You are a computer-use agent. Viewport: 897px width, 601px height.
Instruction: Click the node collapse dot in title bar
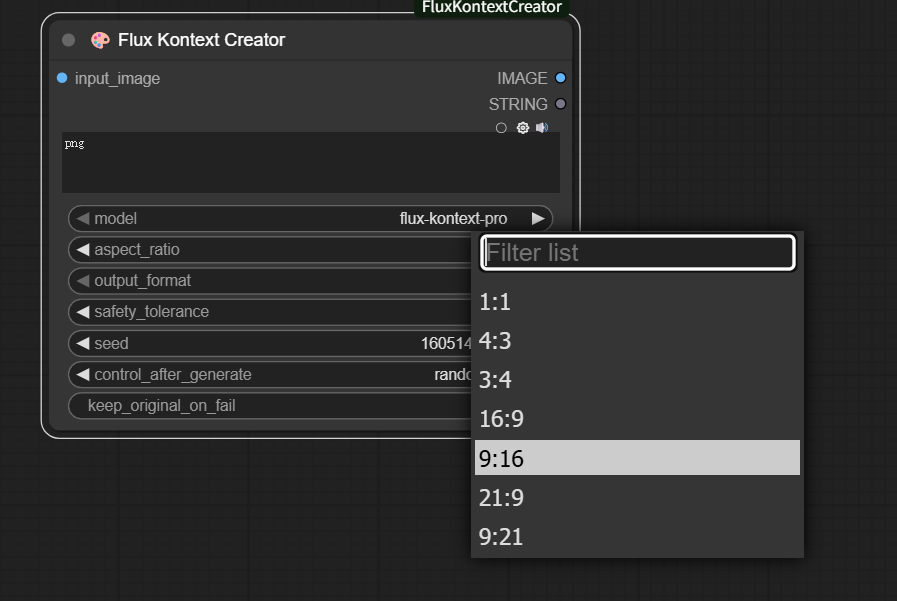coord(68,40)
